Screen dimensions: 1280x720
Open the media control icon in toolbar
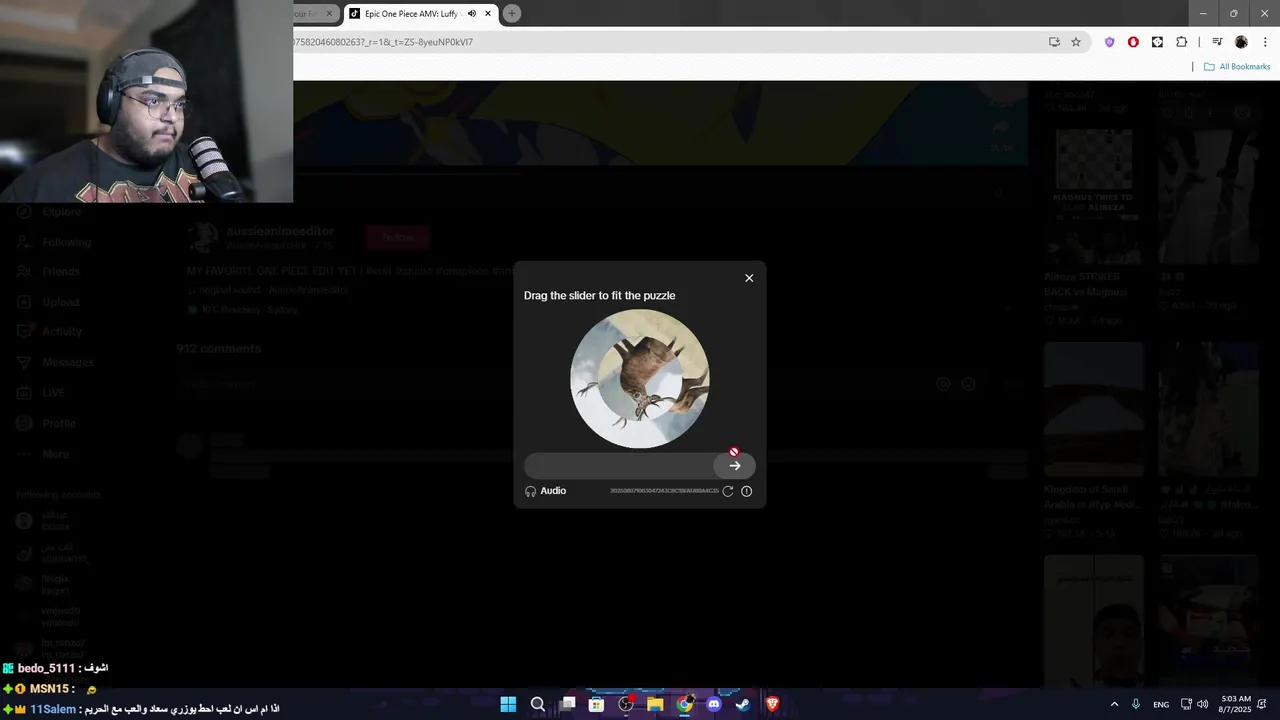(x=1217, y=42)
